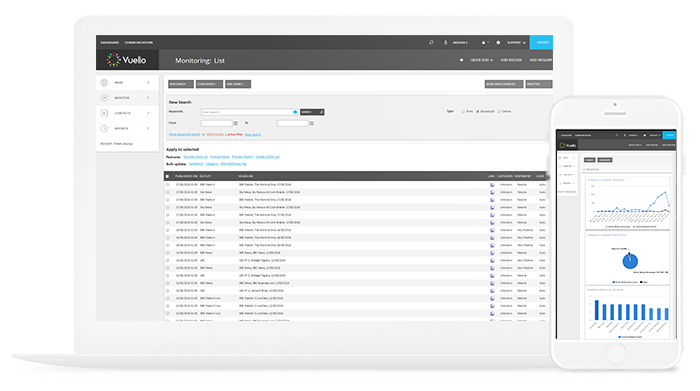Open the From date calendar icon
Image resolution: width=700 pixels, height=391 pixels.
click(236, 123)
